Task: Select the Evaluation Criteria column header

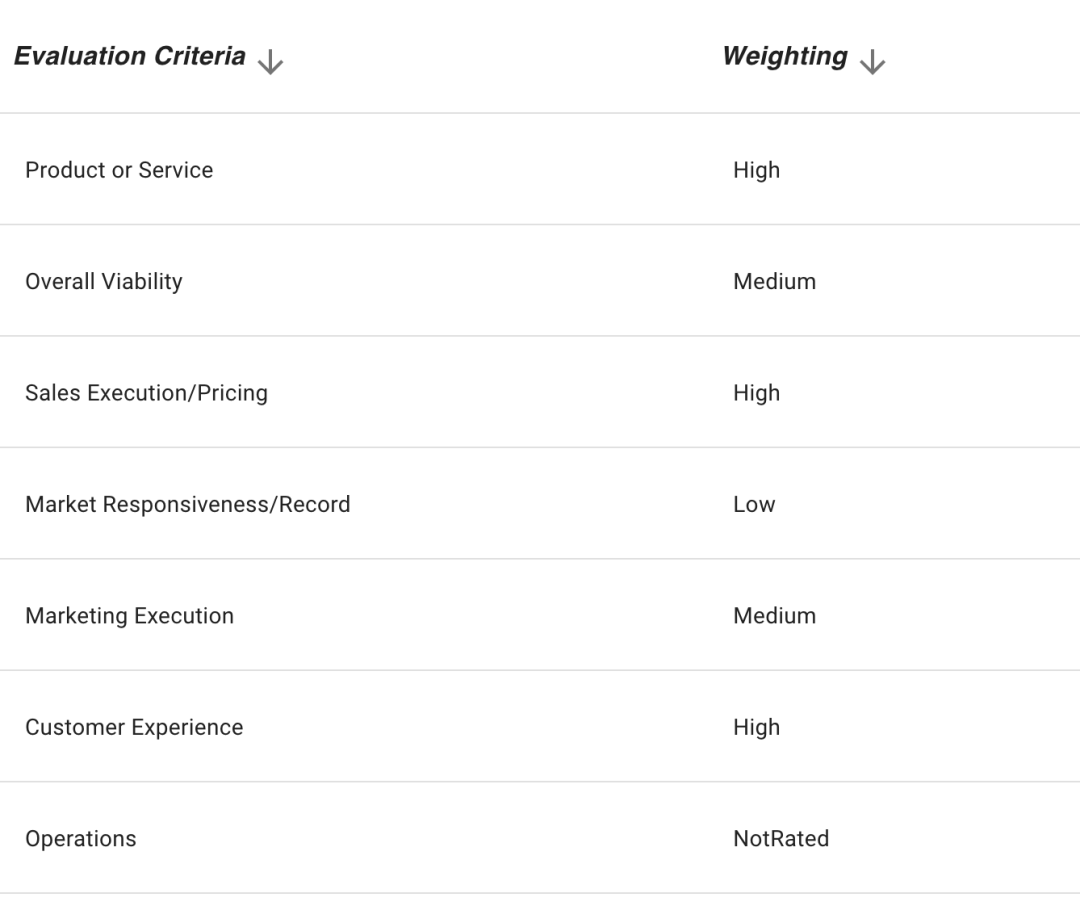Action: (129, 56)
